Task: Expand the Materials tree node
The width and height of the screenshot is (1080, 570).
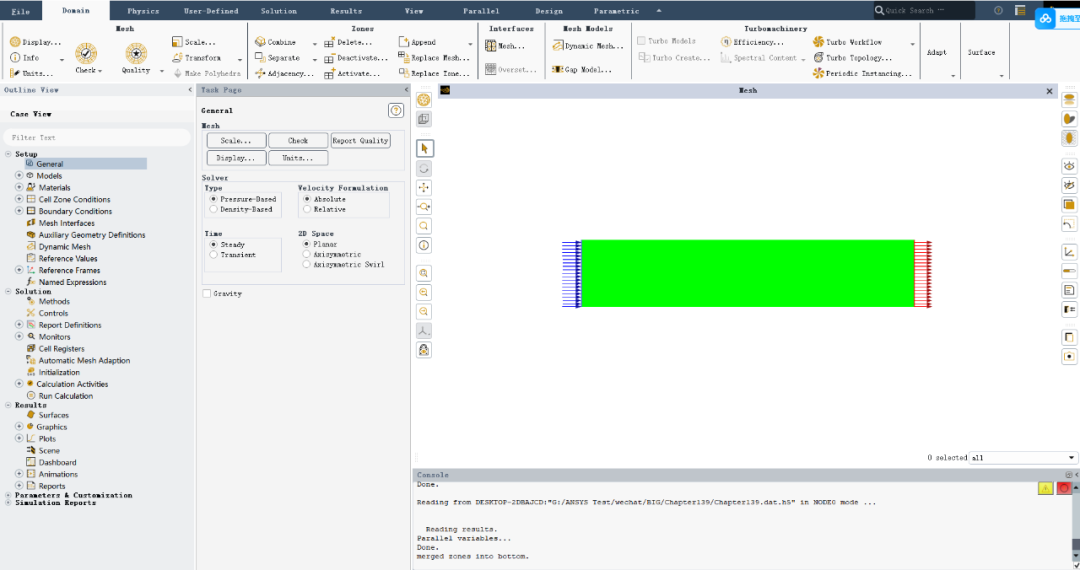Action: (x=19, y=187)
